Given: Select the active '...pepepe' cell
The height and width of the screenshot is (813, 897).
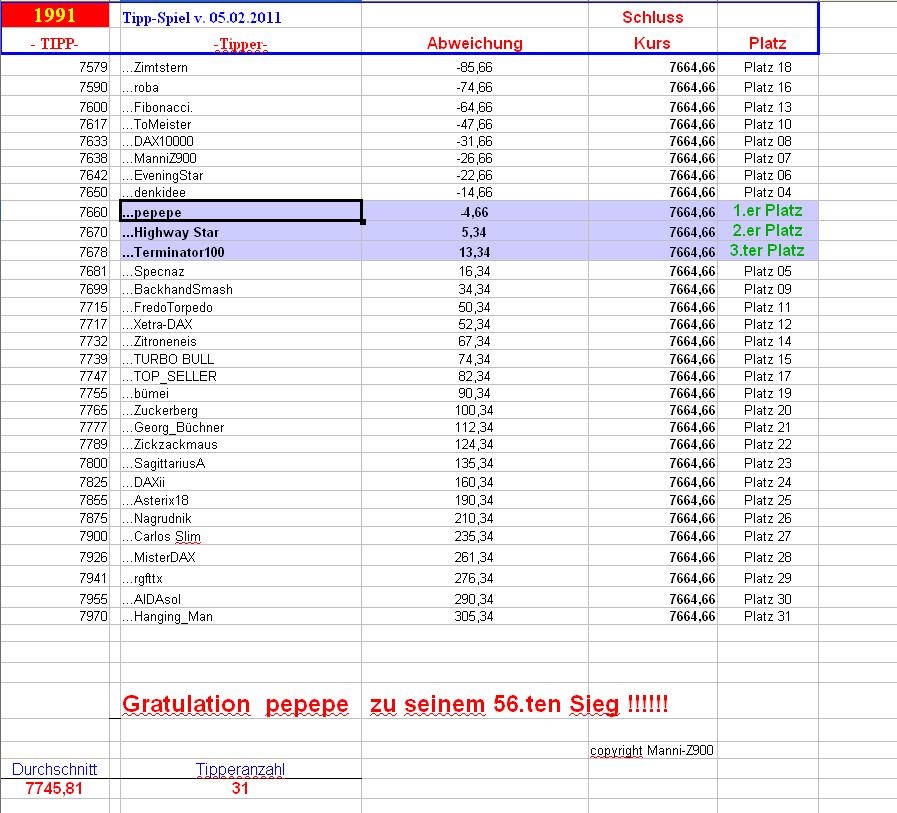Looking at the screenshot, I should pyautogui.click(x=241, y=211).
